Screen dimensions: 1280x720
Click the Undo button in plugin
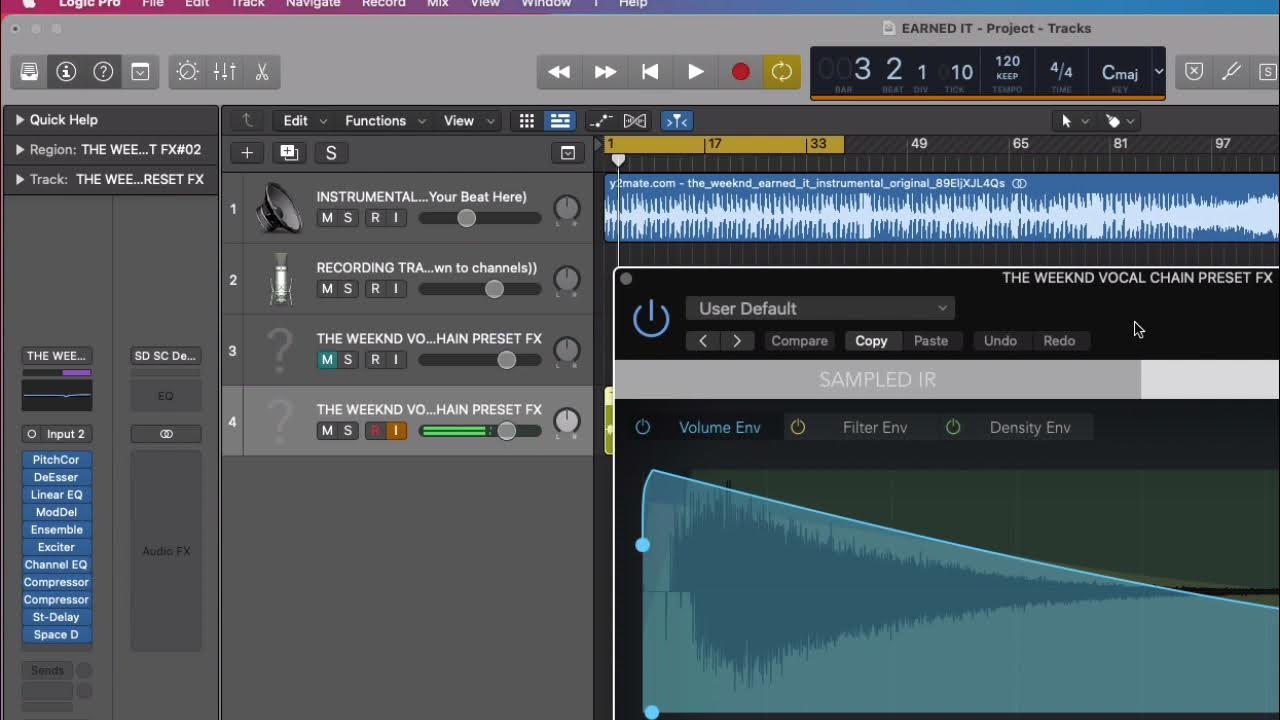click(1000, 341)
